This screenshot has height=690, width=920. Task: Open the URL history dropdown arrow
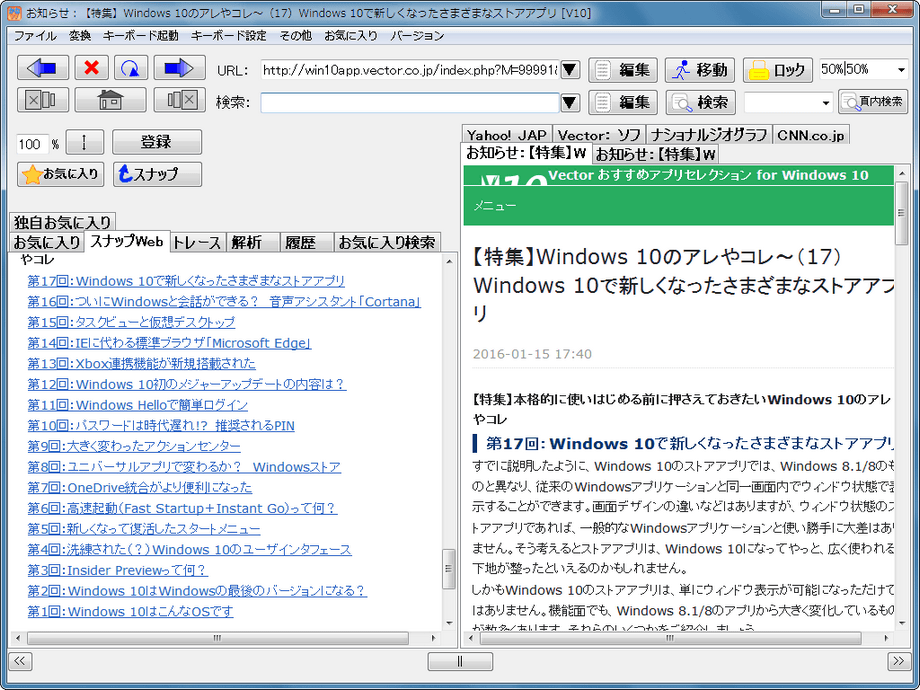tap(570, 70)
